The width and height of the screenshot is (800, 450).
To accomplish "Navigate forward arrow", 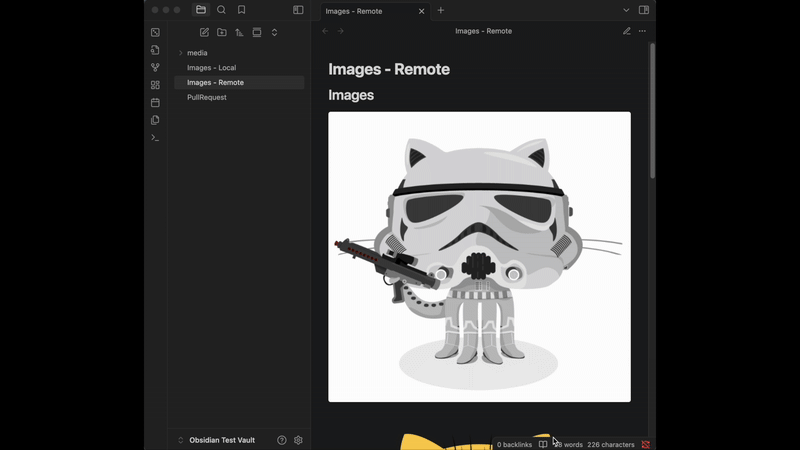I will [340, 31].
